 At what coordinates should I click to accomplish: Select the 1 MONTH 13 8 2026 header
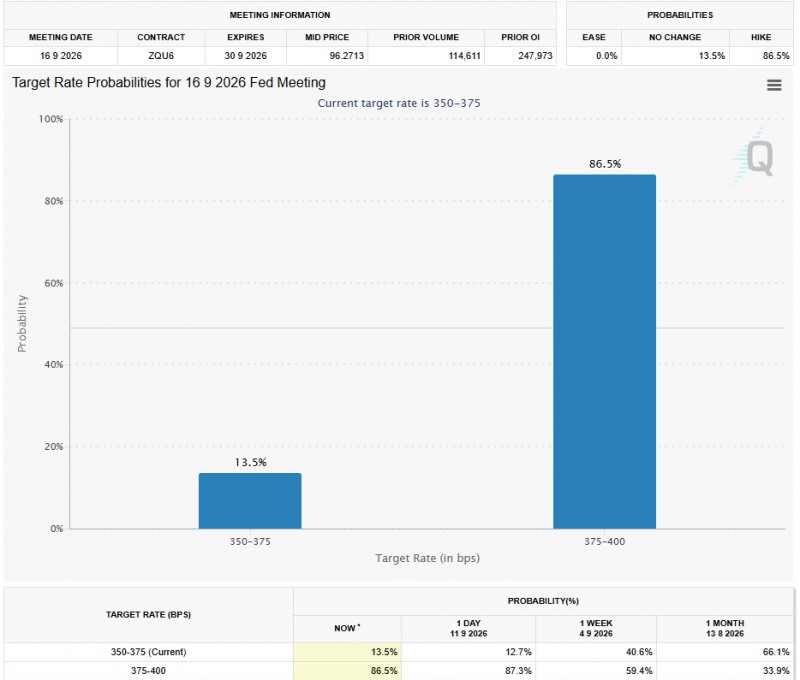[x=725, y=628]
